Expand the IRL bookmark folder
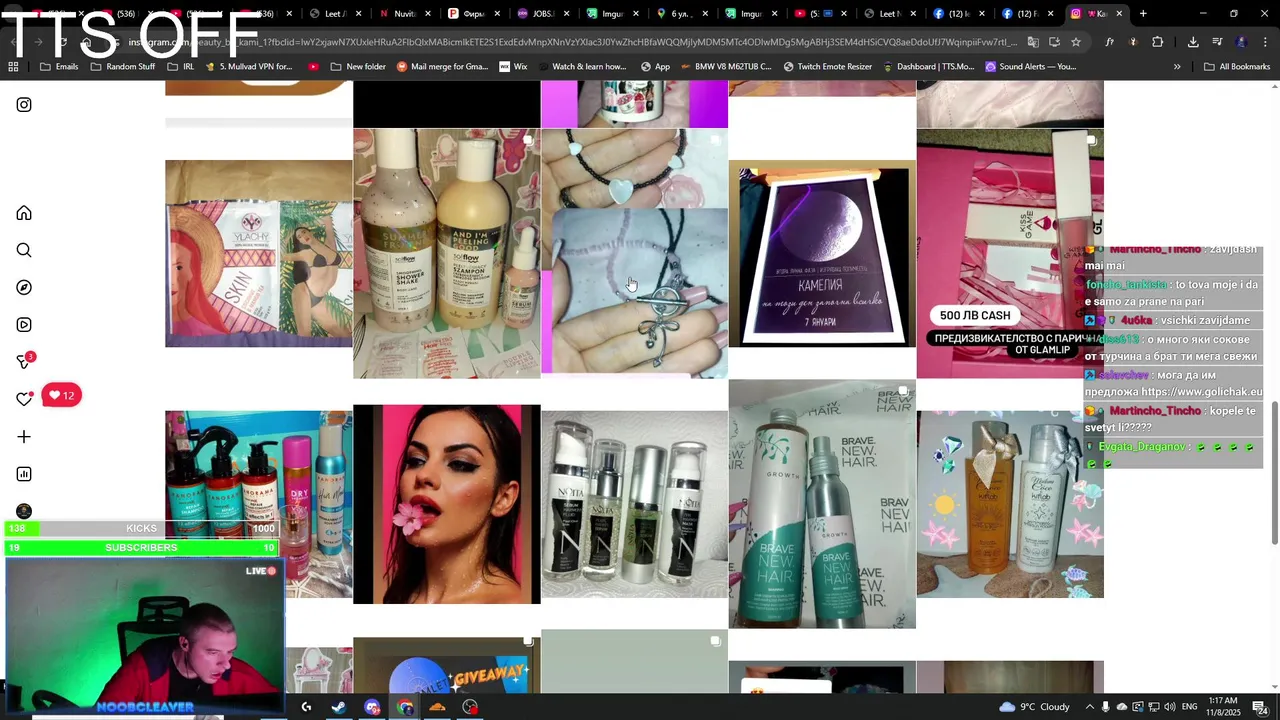Image resolution: width=1280 pixels, height=720 pixels. (181, 66)
